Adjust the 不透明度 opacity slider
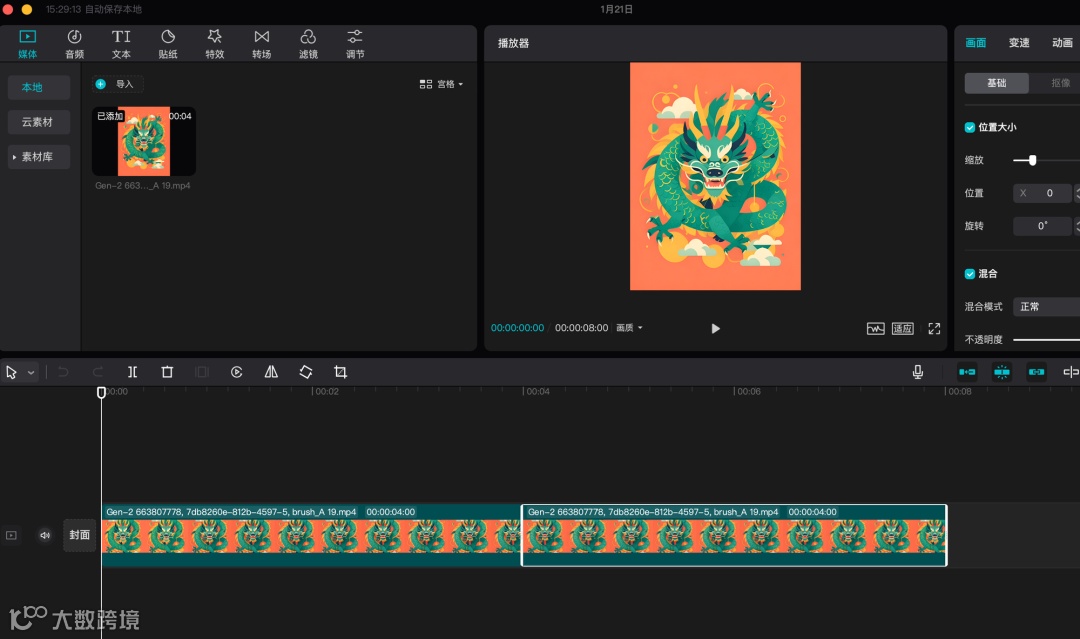This screenshot has height=639, width=1080. [x=1046, y=339]
